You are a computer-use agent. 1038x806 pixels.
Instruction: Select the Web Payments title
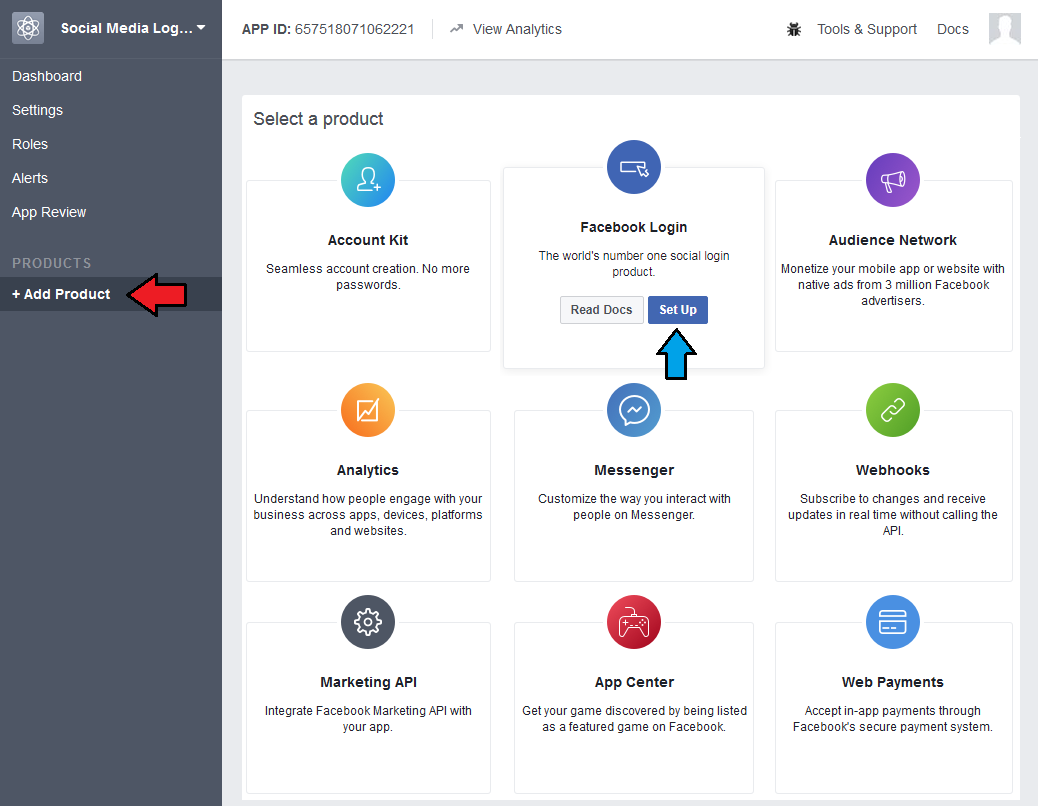pyautogui.click(x=892, y=682)
